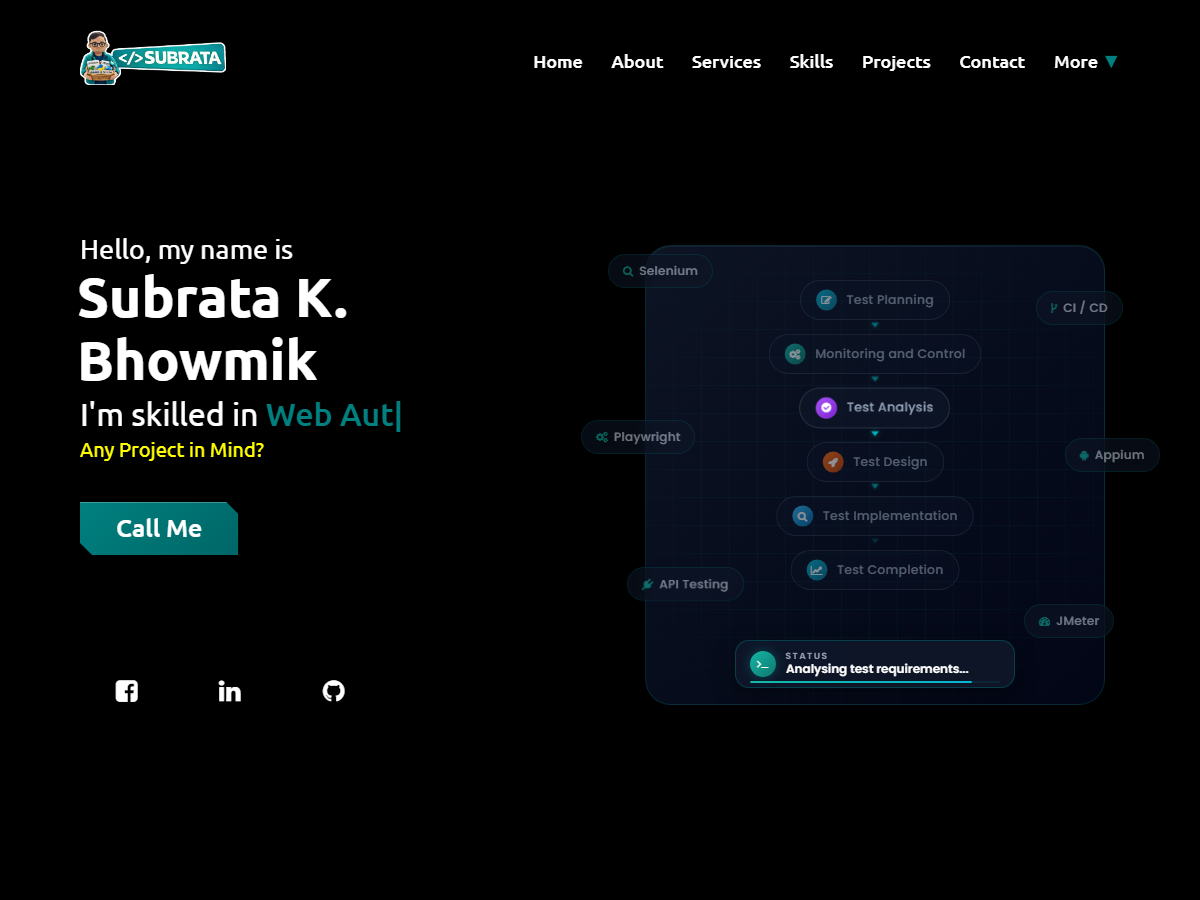Click the CI / CD branch icon
This screenshot has height=900, width=1200.
coord(1054,308)
